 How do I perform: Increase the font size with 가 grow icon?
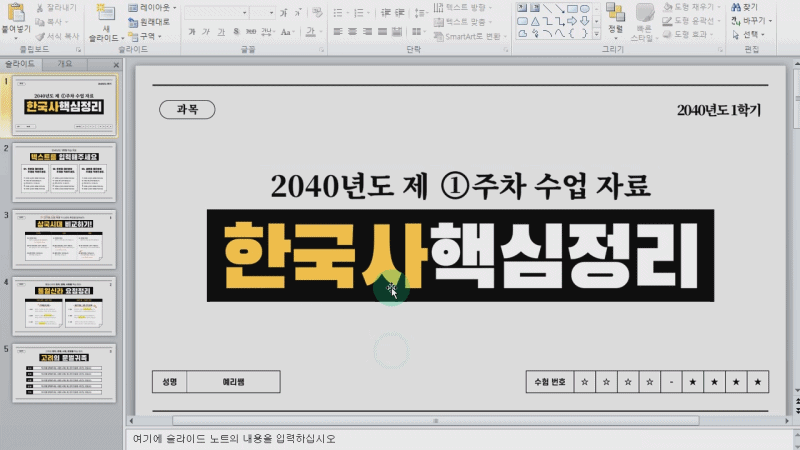coord(284,12)
